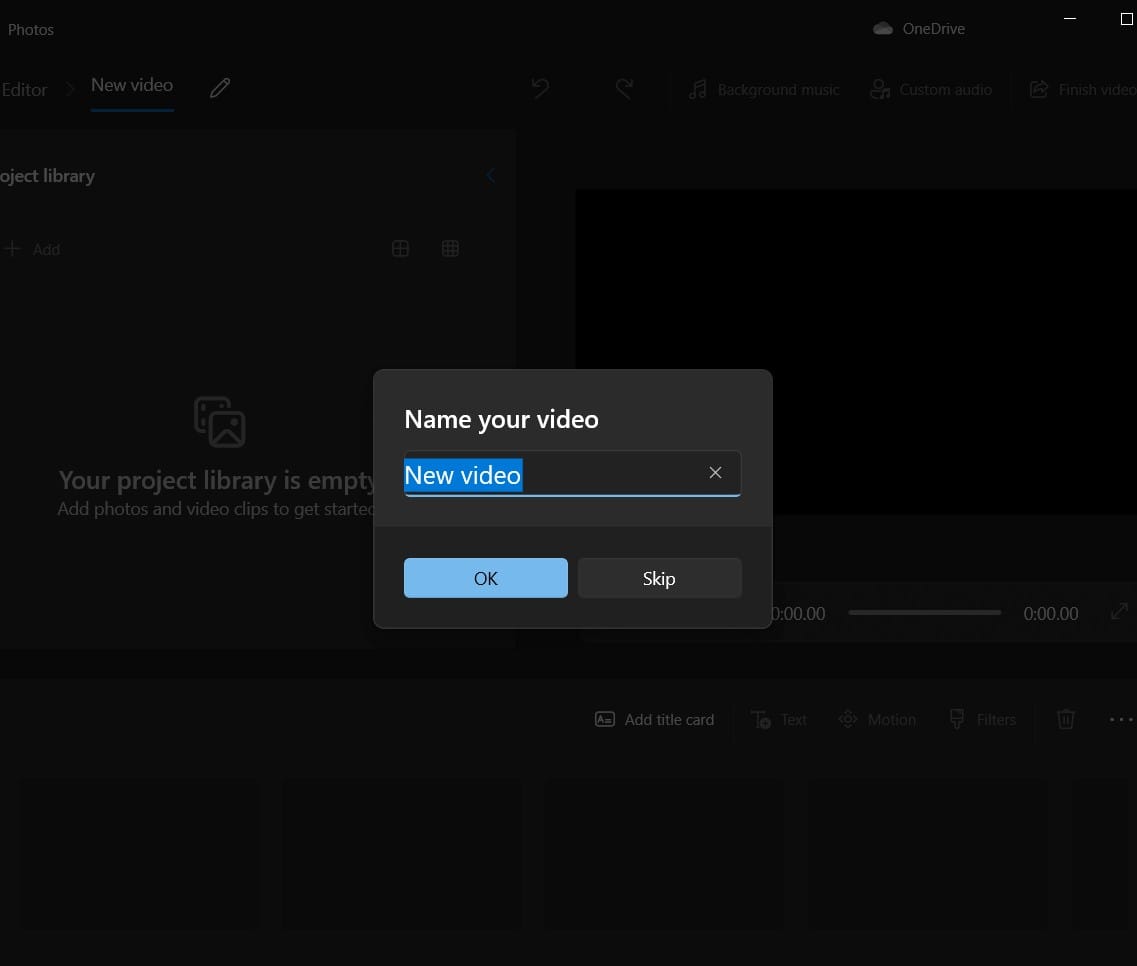This screenshot has height=966, width=1137.
Task: Click the empty project library pictures icon
Action: [x=220, y=421]
